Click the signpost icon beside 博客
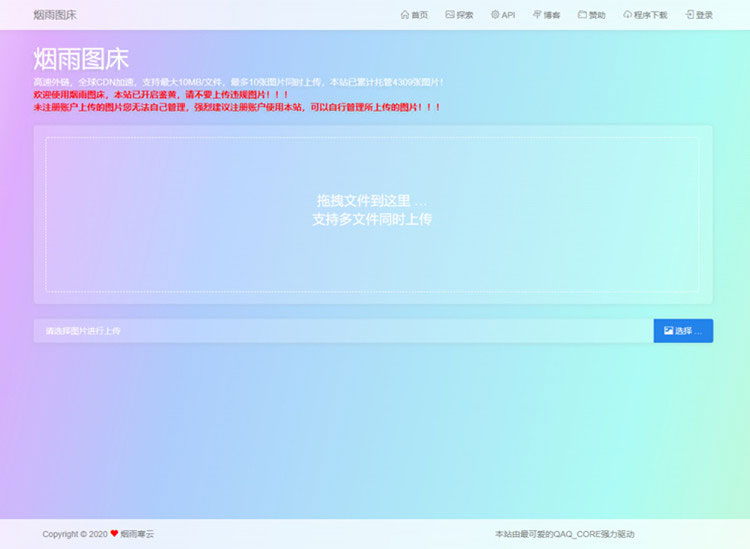This screenshot has width=750, height=549. coord(537,15)
